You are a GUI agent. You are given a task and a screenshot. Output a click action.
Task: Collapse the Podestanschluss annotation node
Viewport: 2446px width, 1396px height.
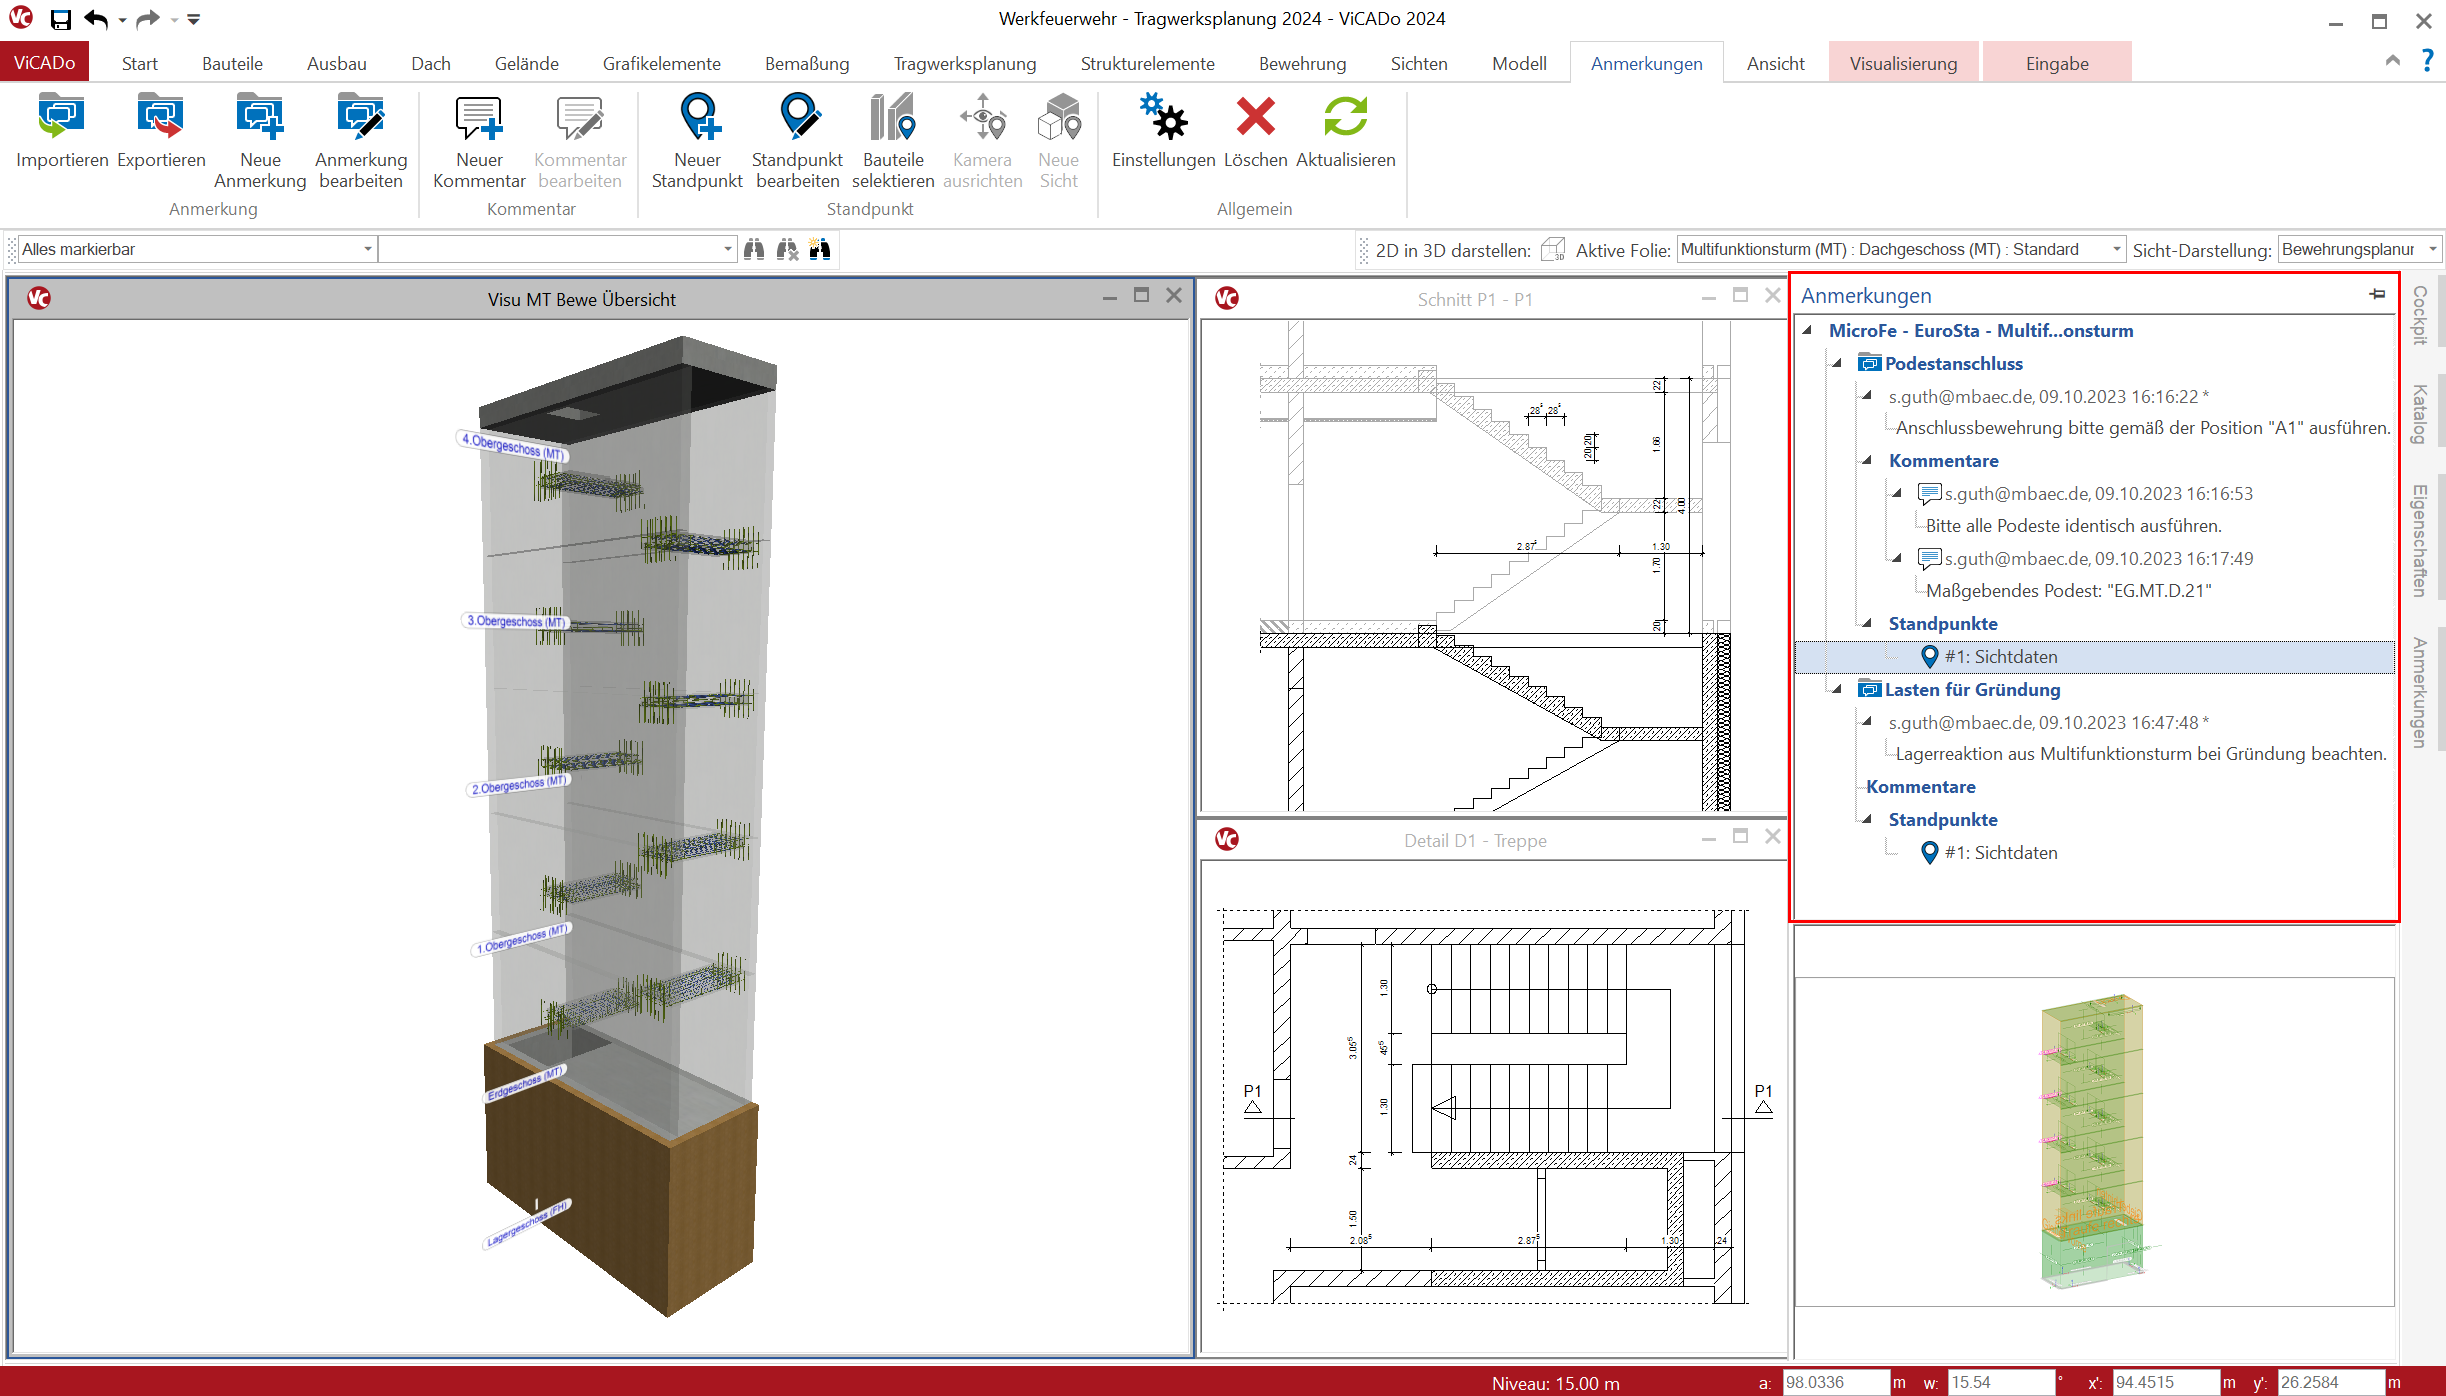[1837, 363]
